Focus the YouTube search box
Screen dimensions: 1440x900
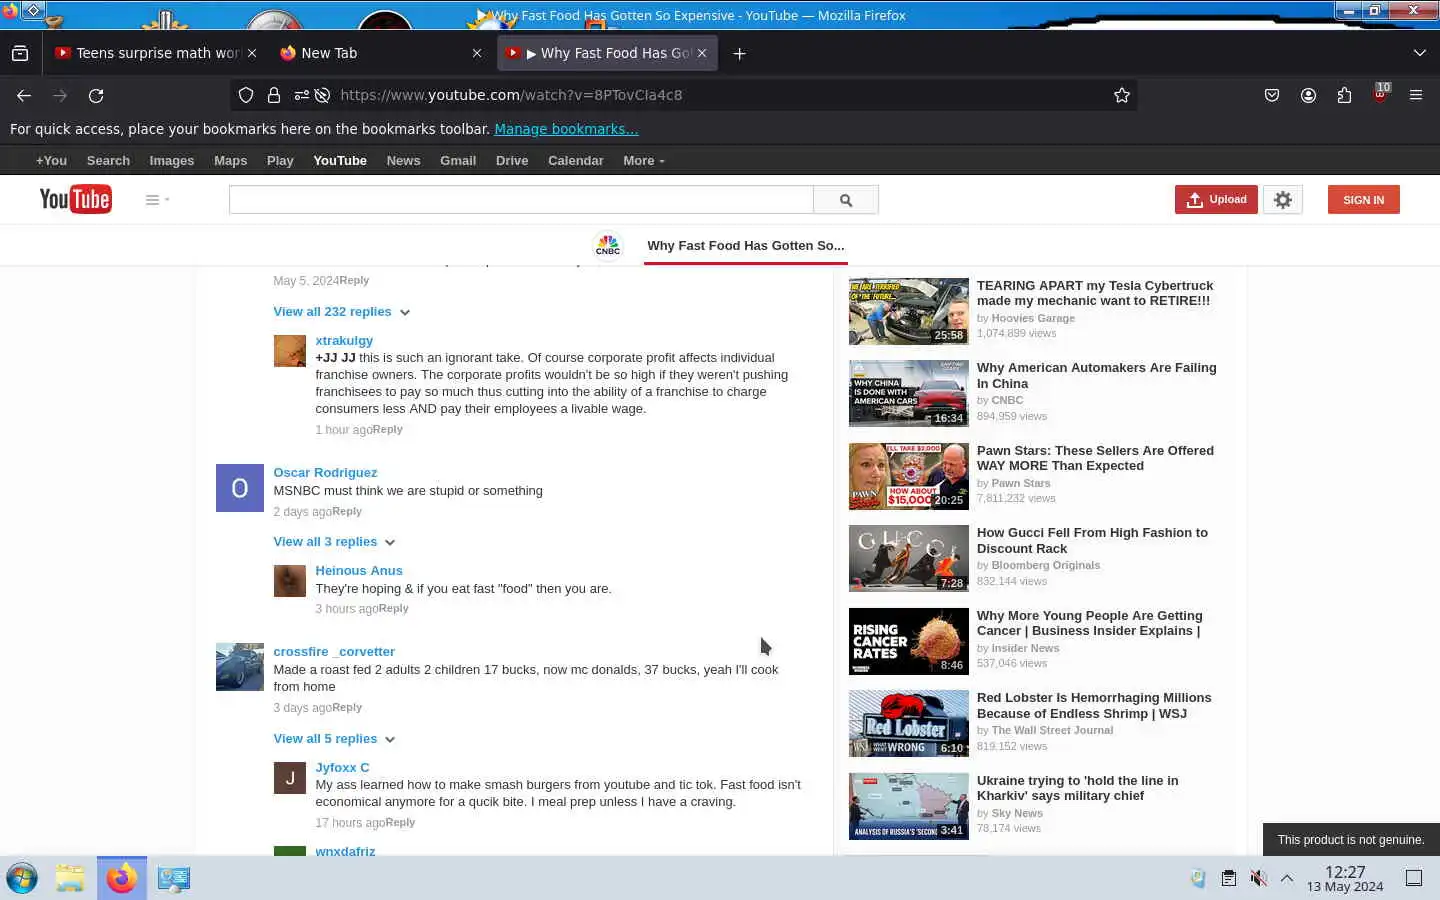[521, 200]
